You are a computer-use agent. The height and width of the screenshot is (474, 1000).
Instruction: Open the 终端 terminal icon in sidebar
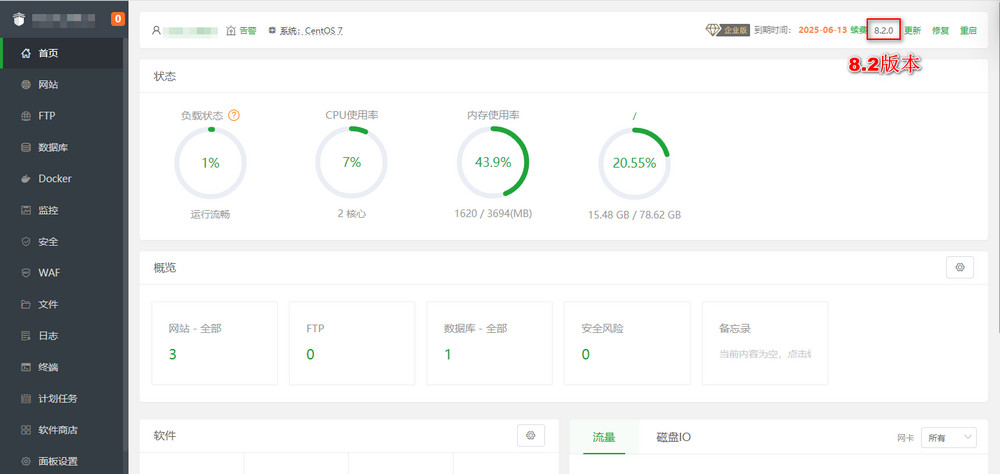[27, 367]
